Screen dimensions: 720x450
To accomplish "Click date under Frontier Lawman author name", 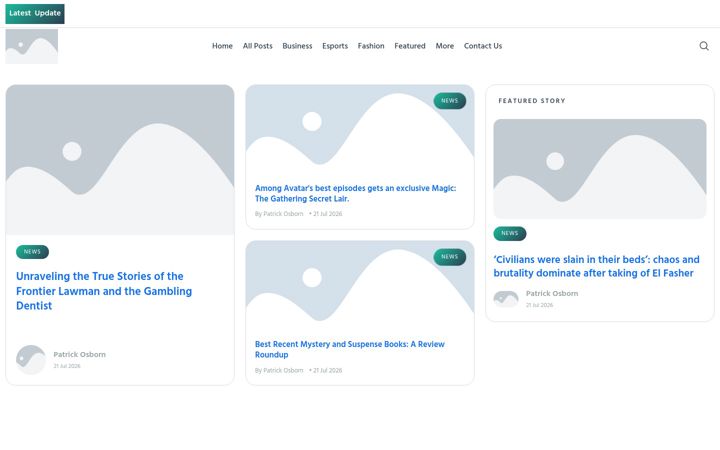I will pos(67,366).
